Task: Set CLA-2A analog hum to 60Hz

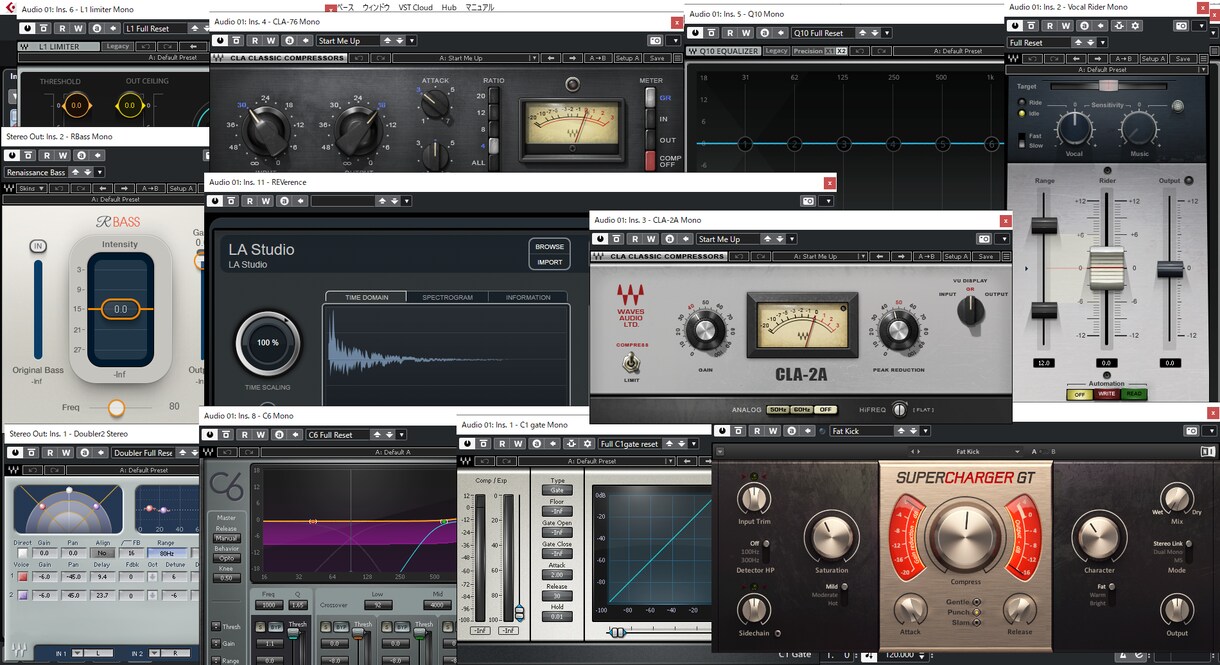Action: pyautogui.click(x=802, y=410)
